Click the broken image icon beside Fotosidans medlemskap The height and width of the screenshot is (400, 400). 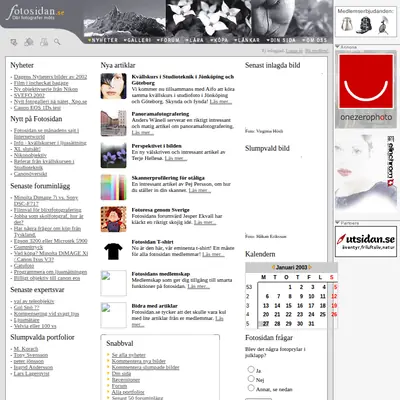[113, 283]
